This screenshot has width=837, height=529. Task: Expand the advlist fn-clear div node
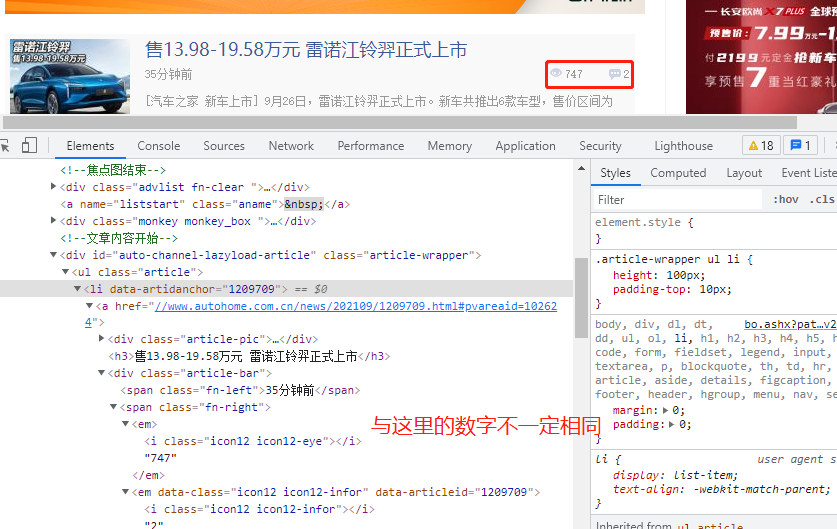coord(53,186)
